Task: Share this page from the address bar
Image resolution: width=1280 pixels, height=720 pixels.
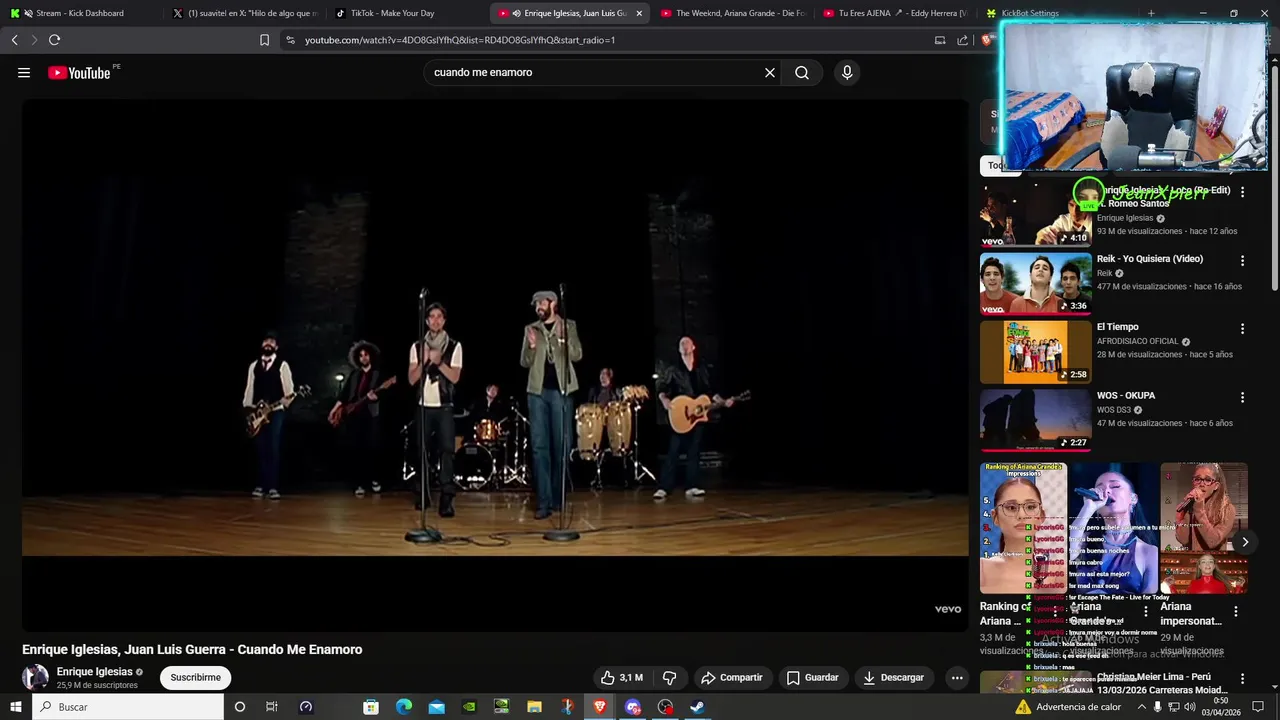Action: point(962,40)
